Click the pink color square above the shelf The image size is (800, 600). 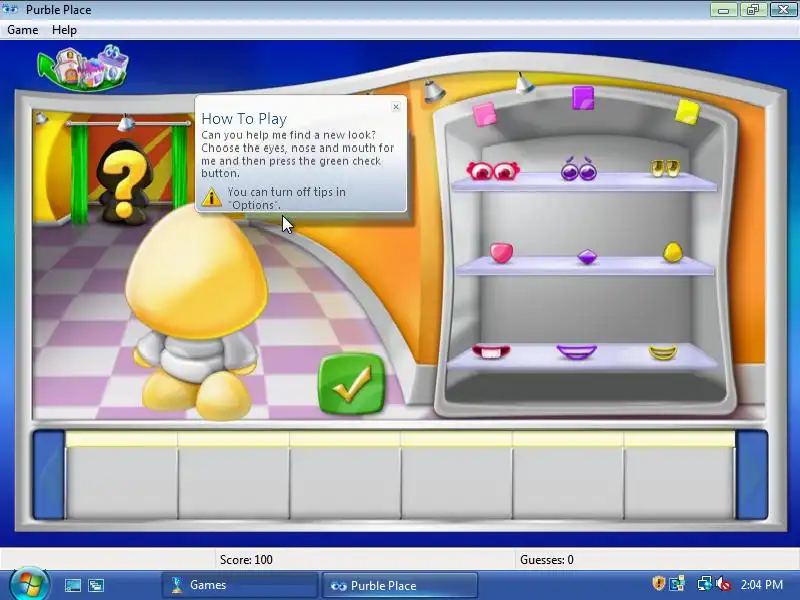[x=484, y=115]
